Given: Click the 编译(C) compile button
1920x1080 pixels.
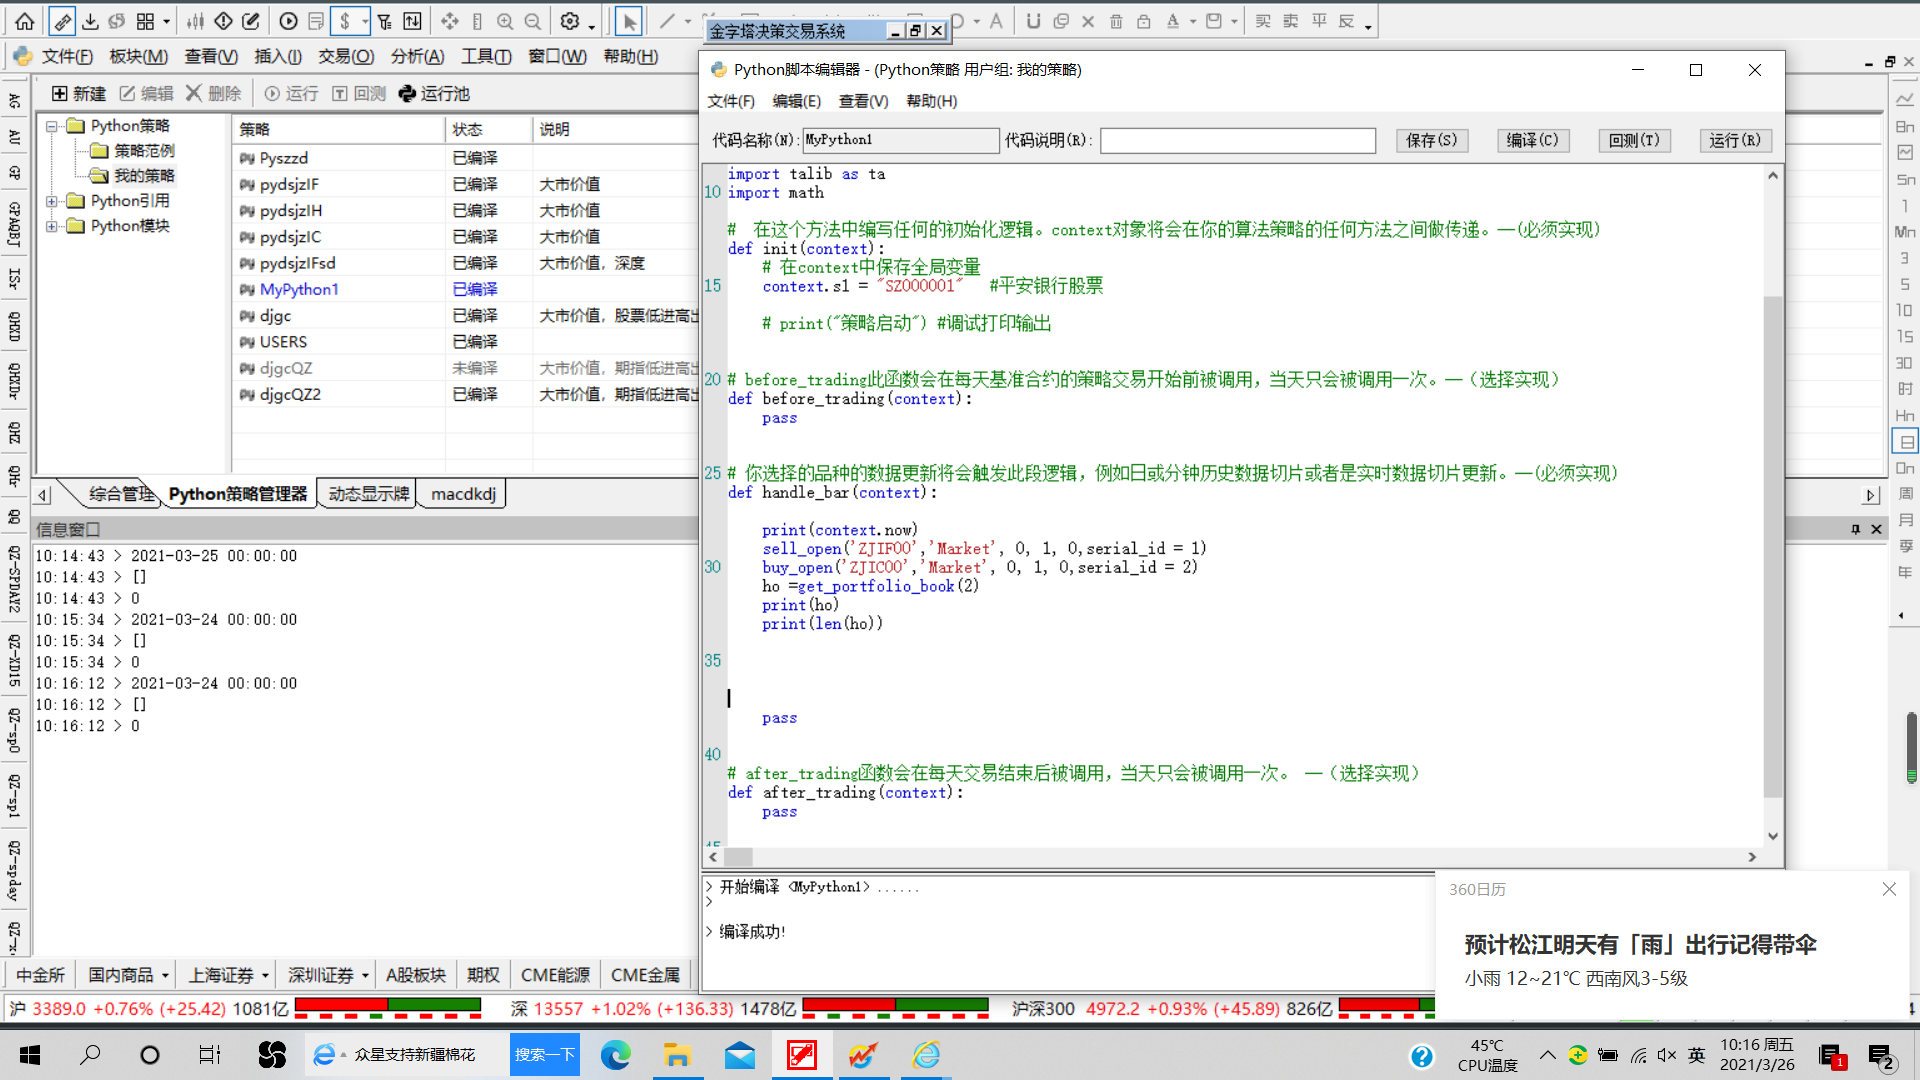Looking at the screenshot, I should click(1533, 140).
